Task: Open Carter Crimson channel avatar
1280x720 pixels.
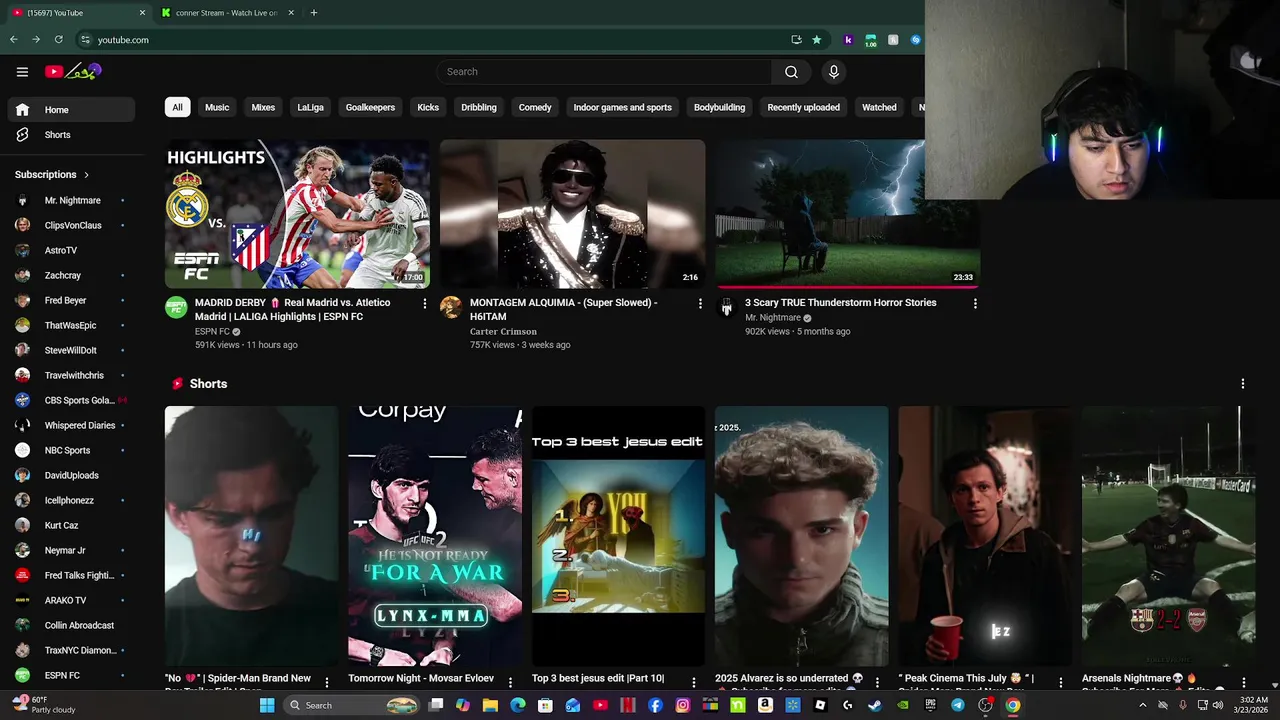Action: click(451, 307)
